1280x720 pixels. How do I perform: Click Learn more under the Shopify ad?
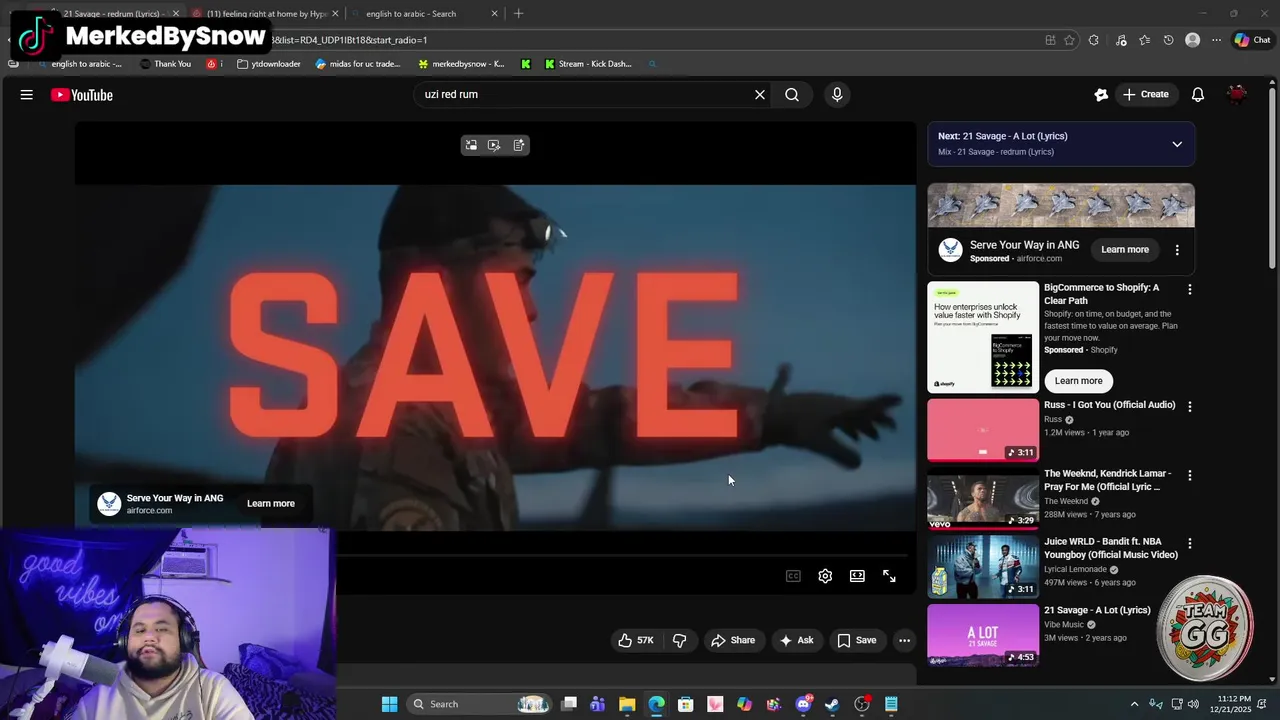[1078, 381]
